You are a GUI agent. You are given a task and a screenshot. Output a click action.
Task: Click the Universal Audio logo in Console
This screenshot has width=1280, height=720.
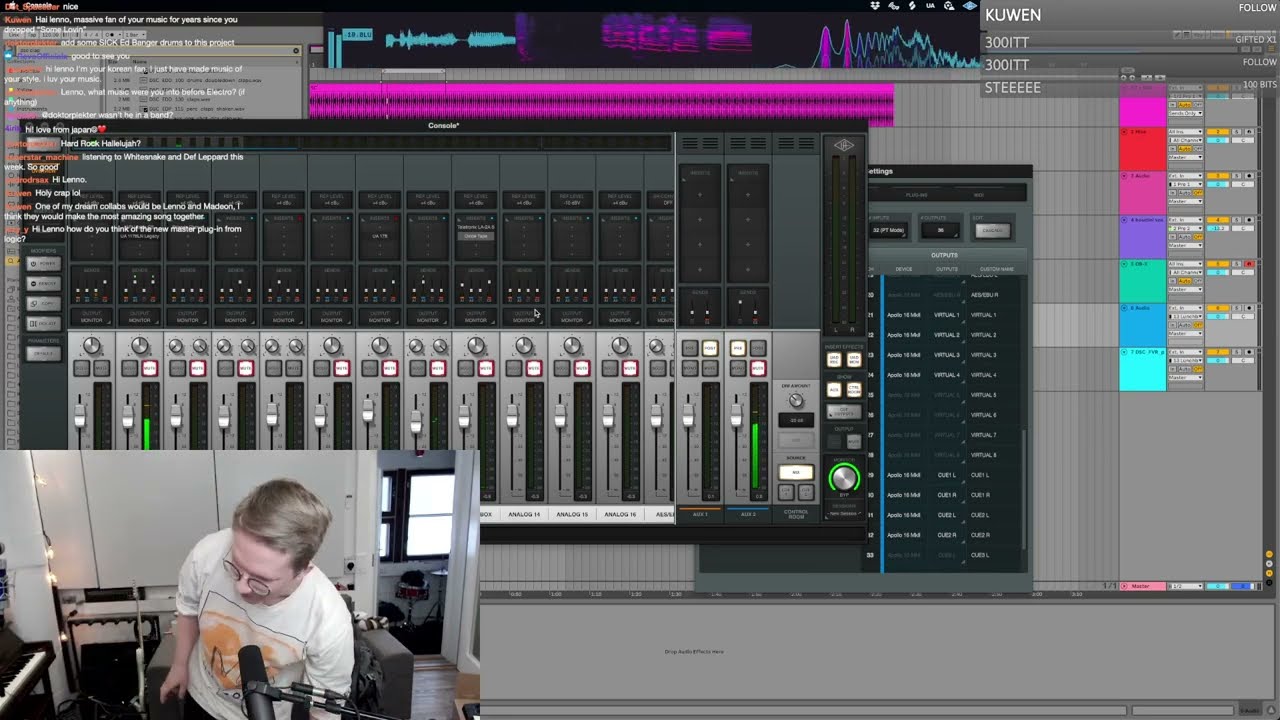[x=844, y=145]
